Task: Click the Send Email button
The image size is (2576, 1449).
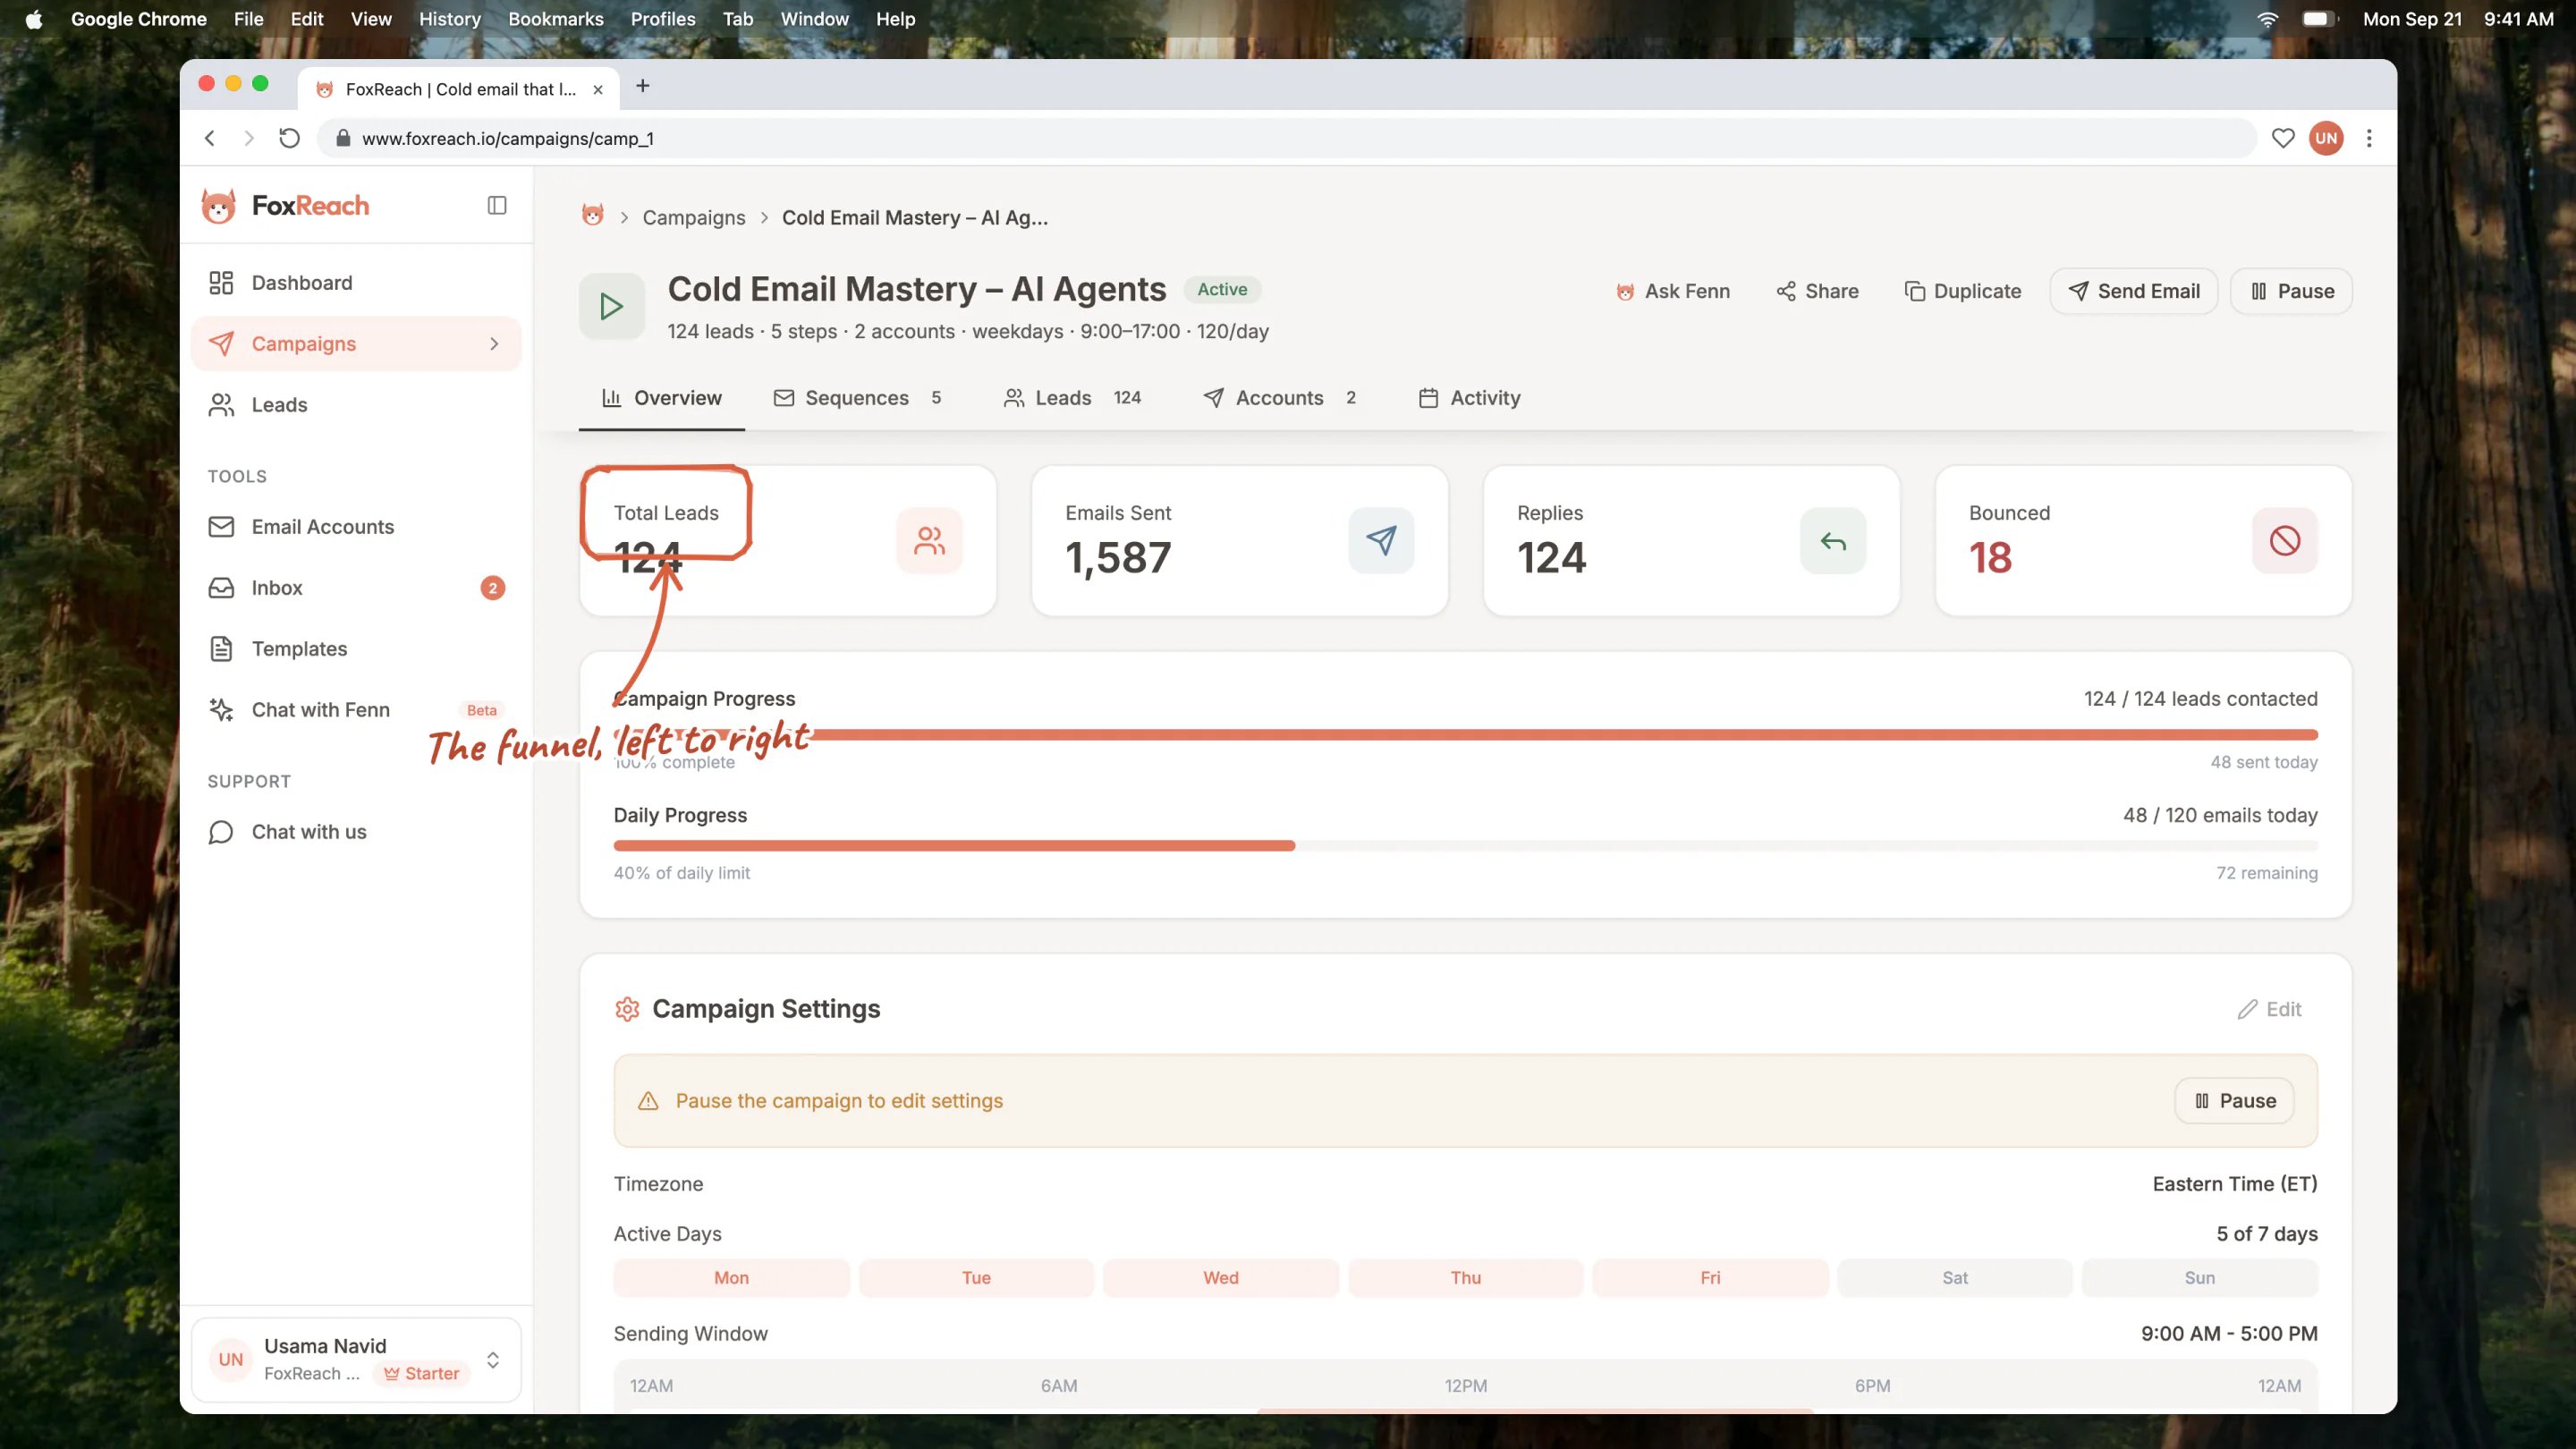Action: coord(2133,291)
